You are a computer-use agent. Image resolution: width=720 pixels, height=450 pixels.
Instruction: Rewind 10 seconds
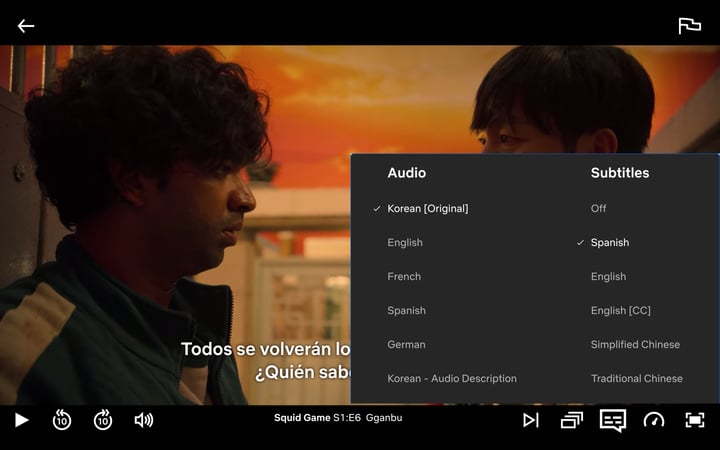[x=62, y=420]
